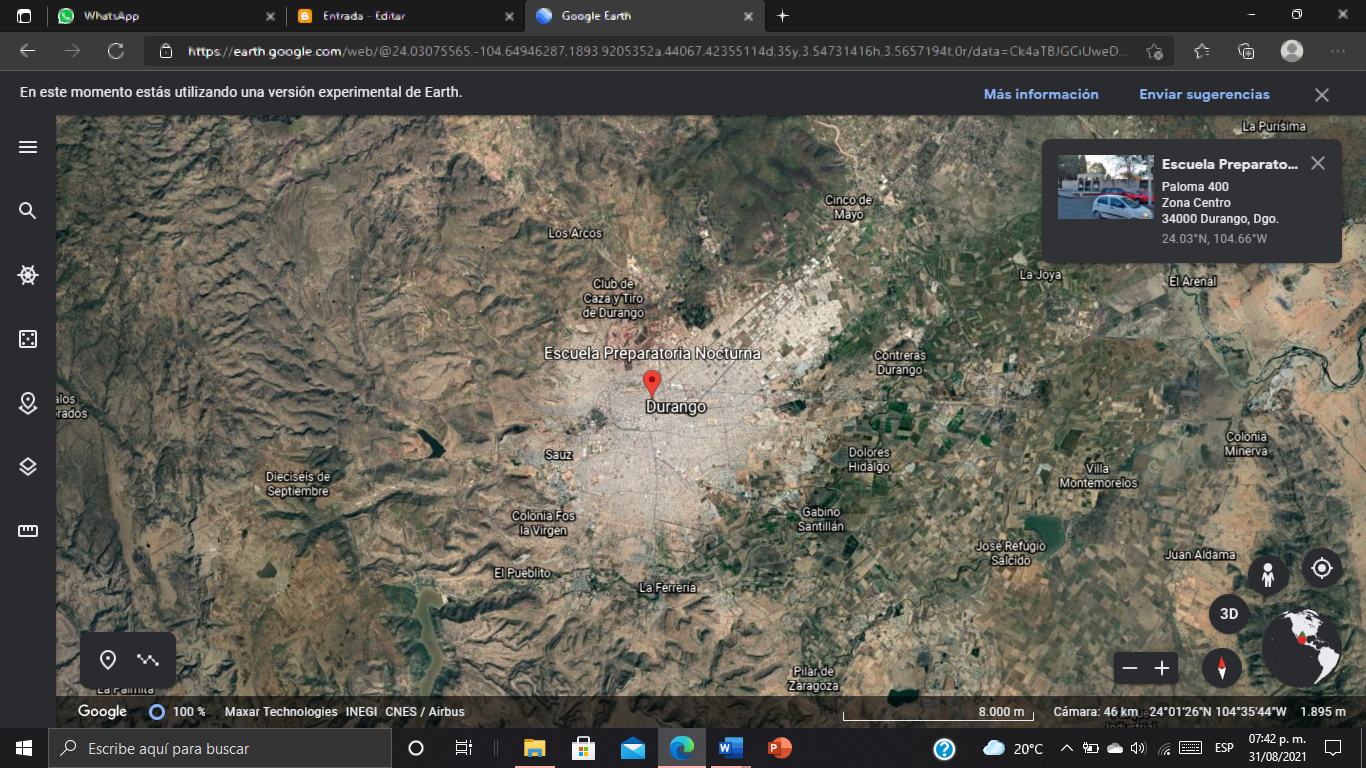Open the Windows Start menu
This screenshot has width=1366, height=768.
(24, 748)
